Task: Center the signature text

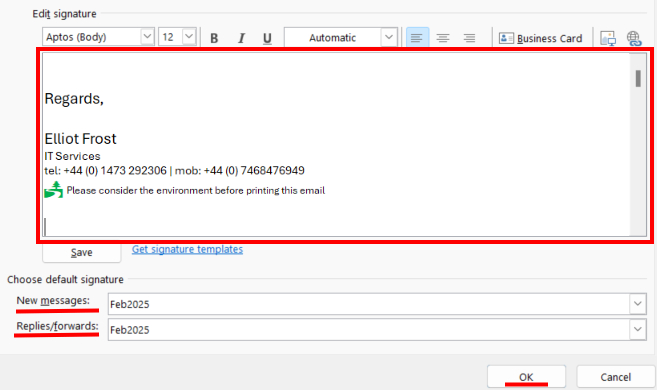Action: click(x=443, y=38)
